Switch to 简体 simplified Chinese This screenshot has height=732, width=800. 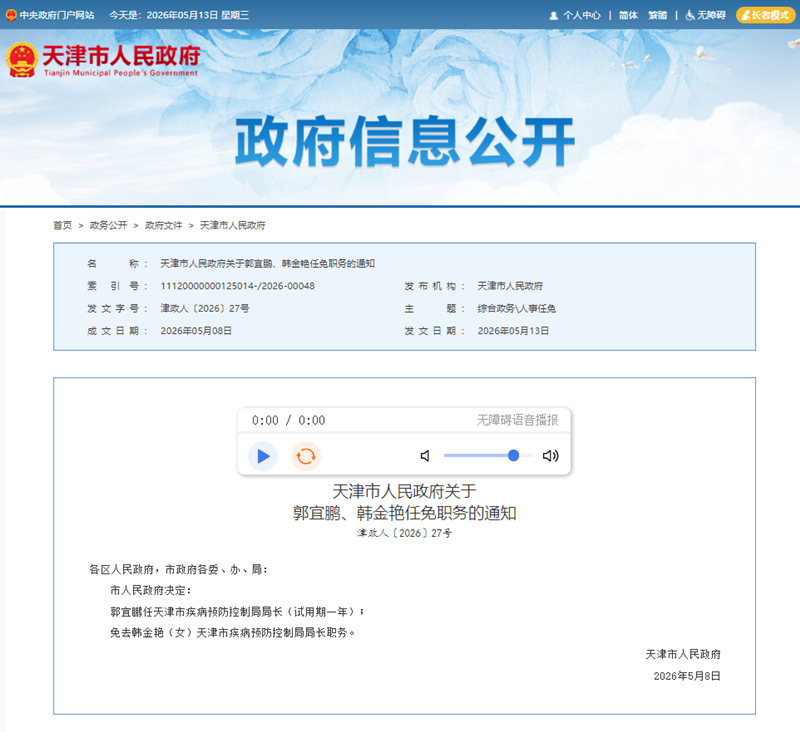point(628,15)
